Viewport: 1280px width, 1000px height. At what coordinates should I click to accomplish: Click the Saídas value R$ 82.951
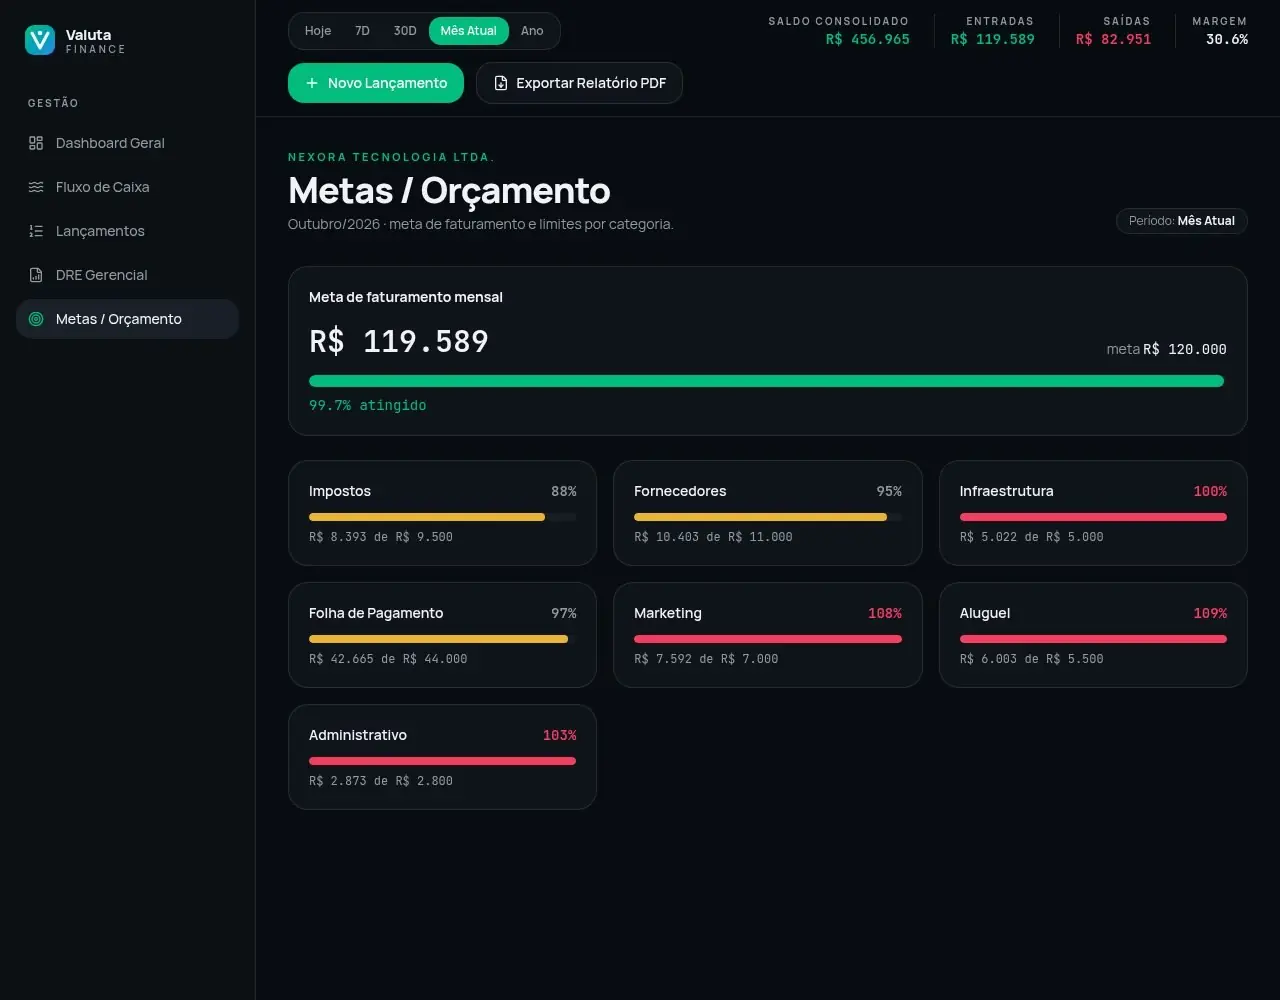point(1114,39)
